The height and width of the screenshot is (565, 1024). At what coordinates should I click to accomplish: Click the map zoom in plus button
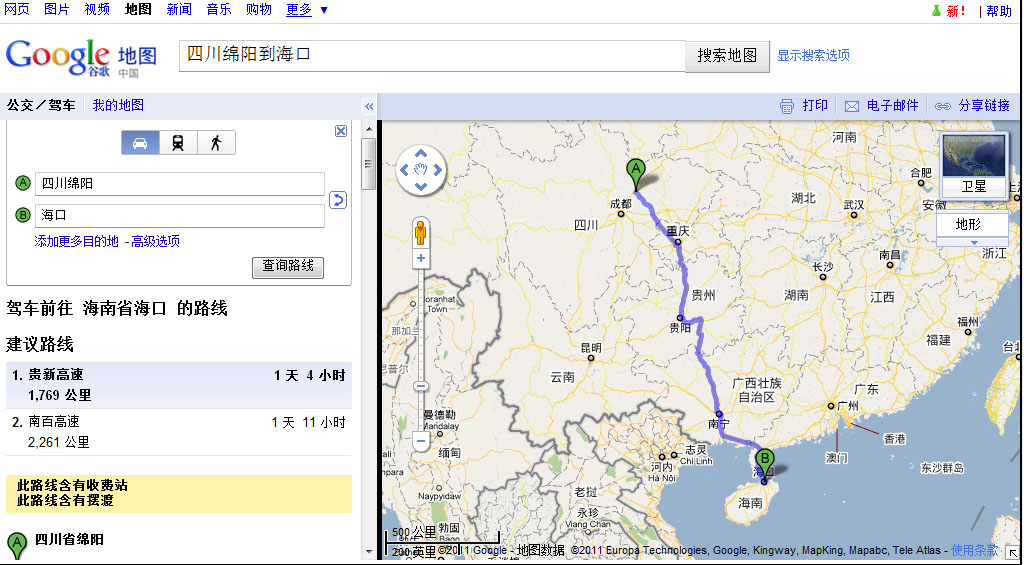click(x=421, y=259)
